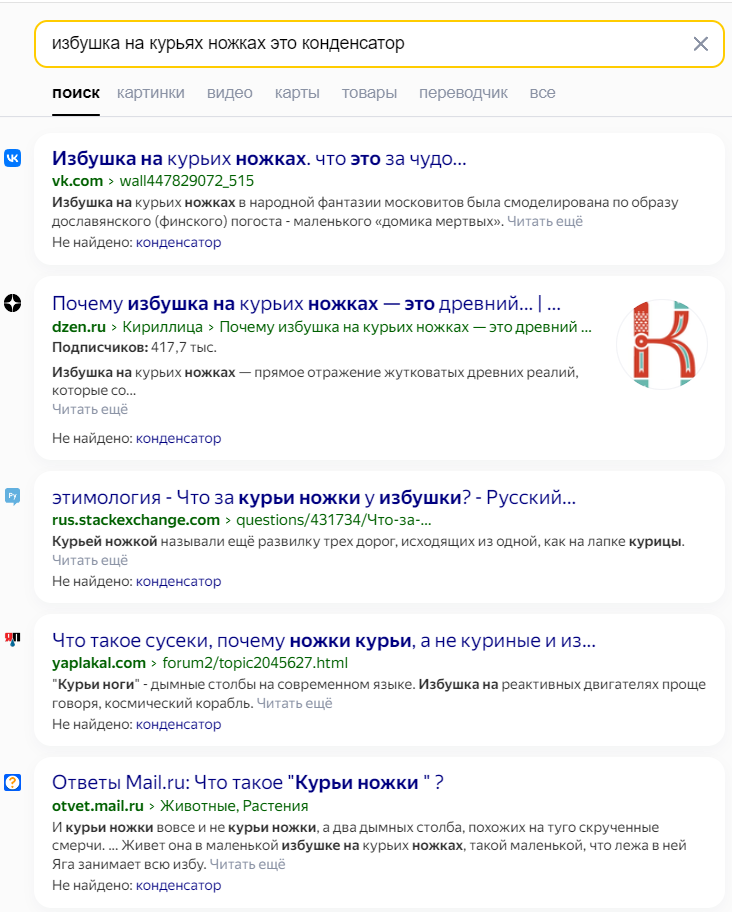The height and width of the screenshot is (912, 732).
Task: Open the переводчик tab
Action: pos(463,92)
